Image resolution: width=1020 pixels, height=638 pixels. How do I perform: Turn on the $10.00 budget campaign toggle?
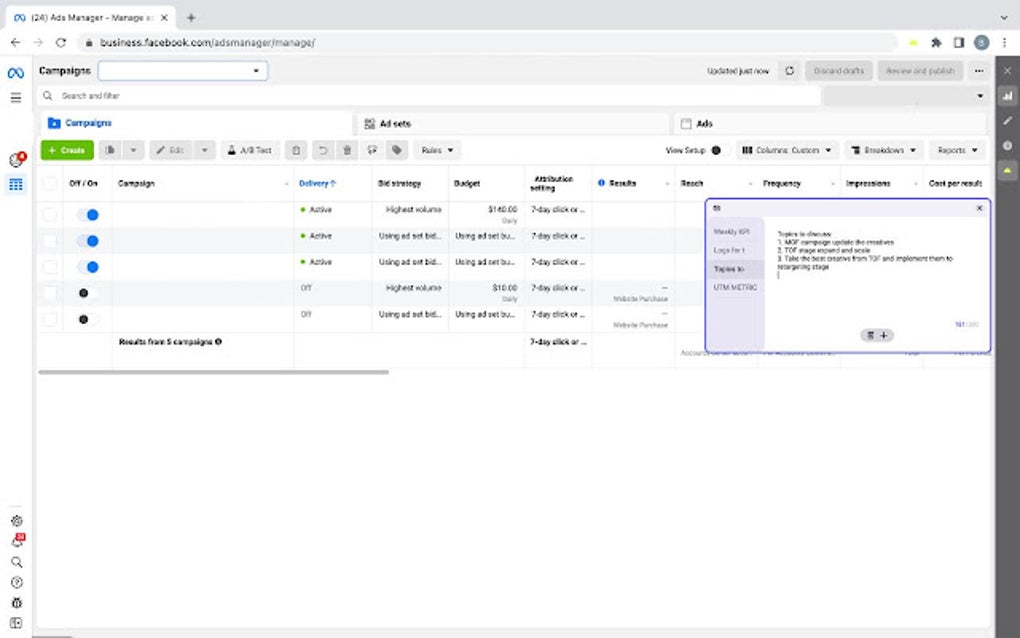click(x=88, y=293)
